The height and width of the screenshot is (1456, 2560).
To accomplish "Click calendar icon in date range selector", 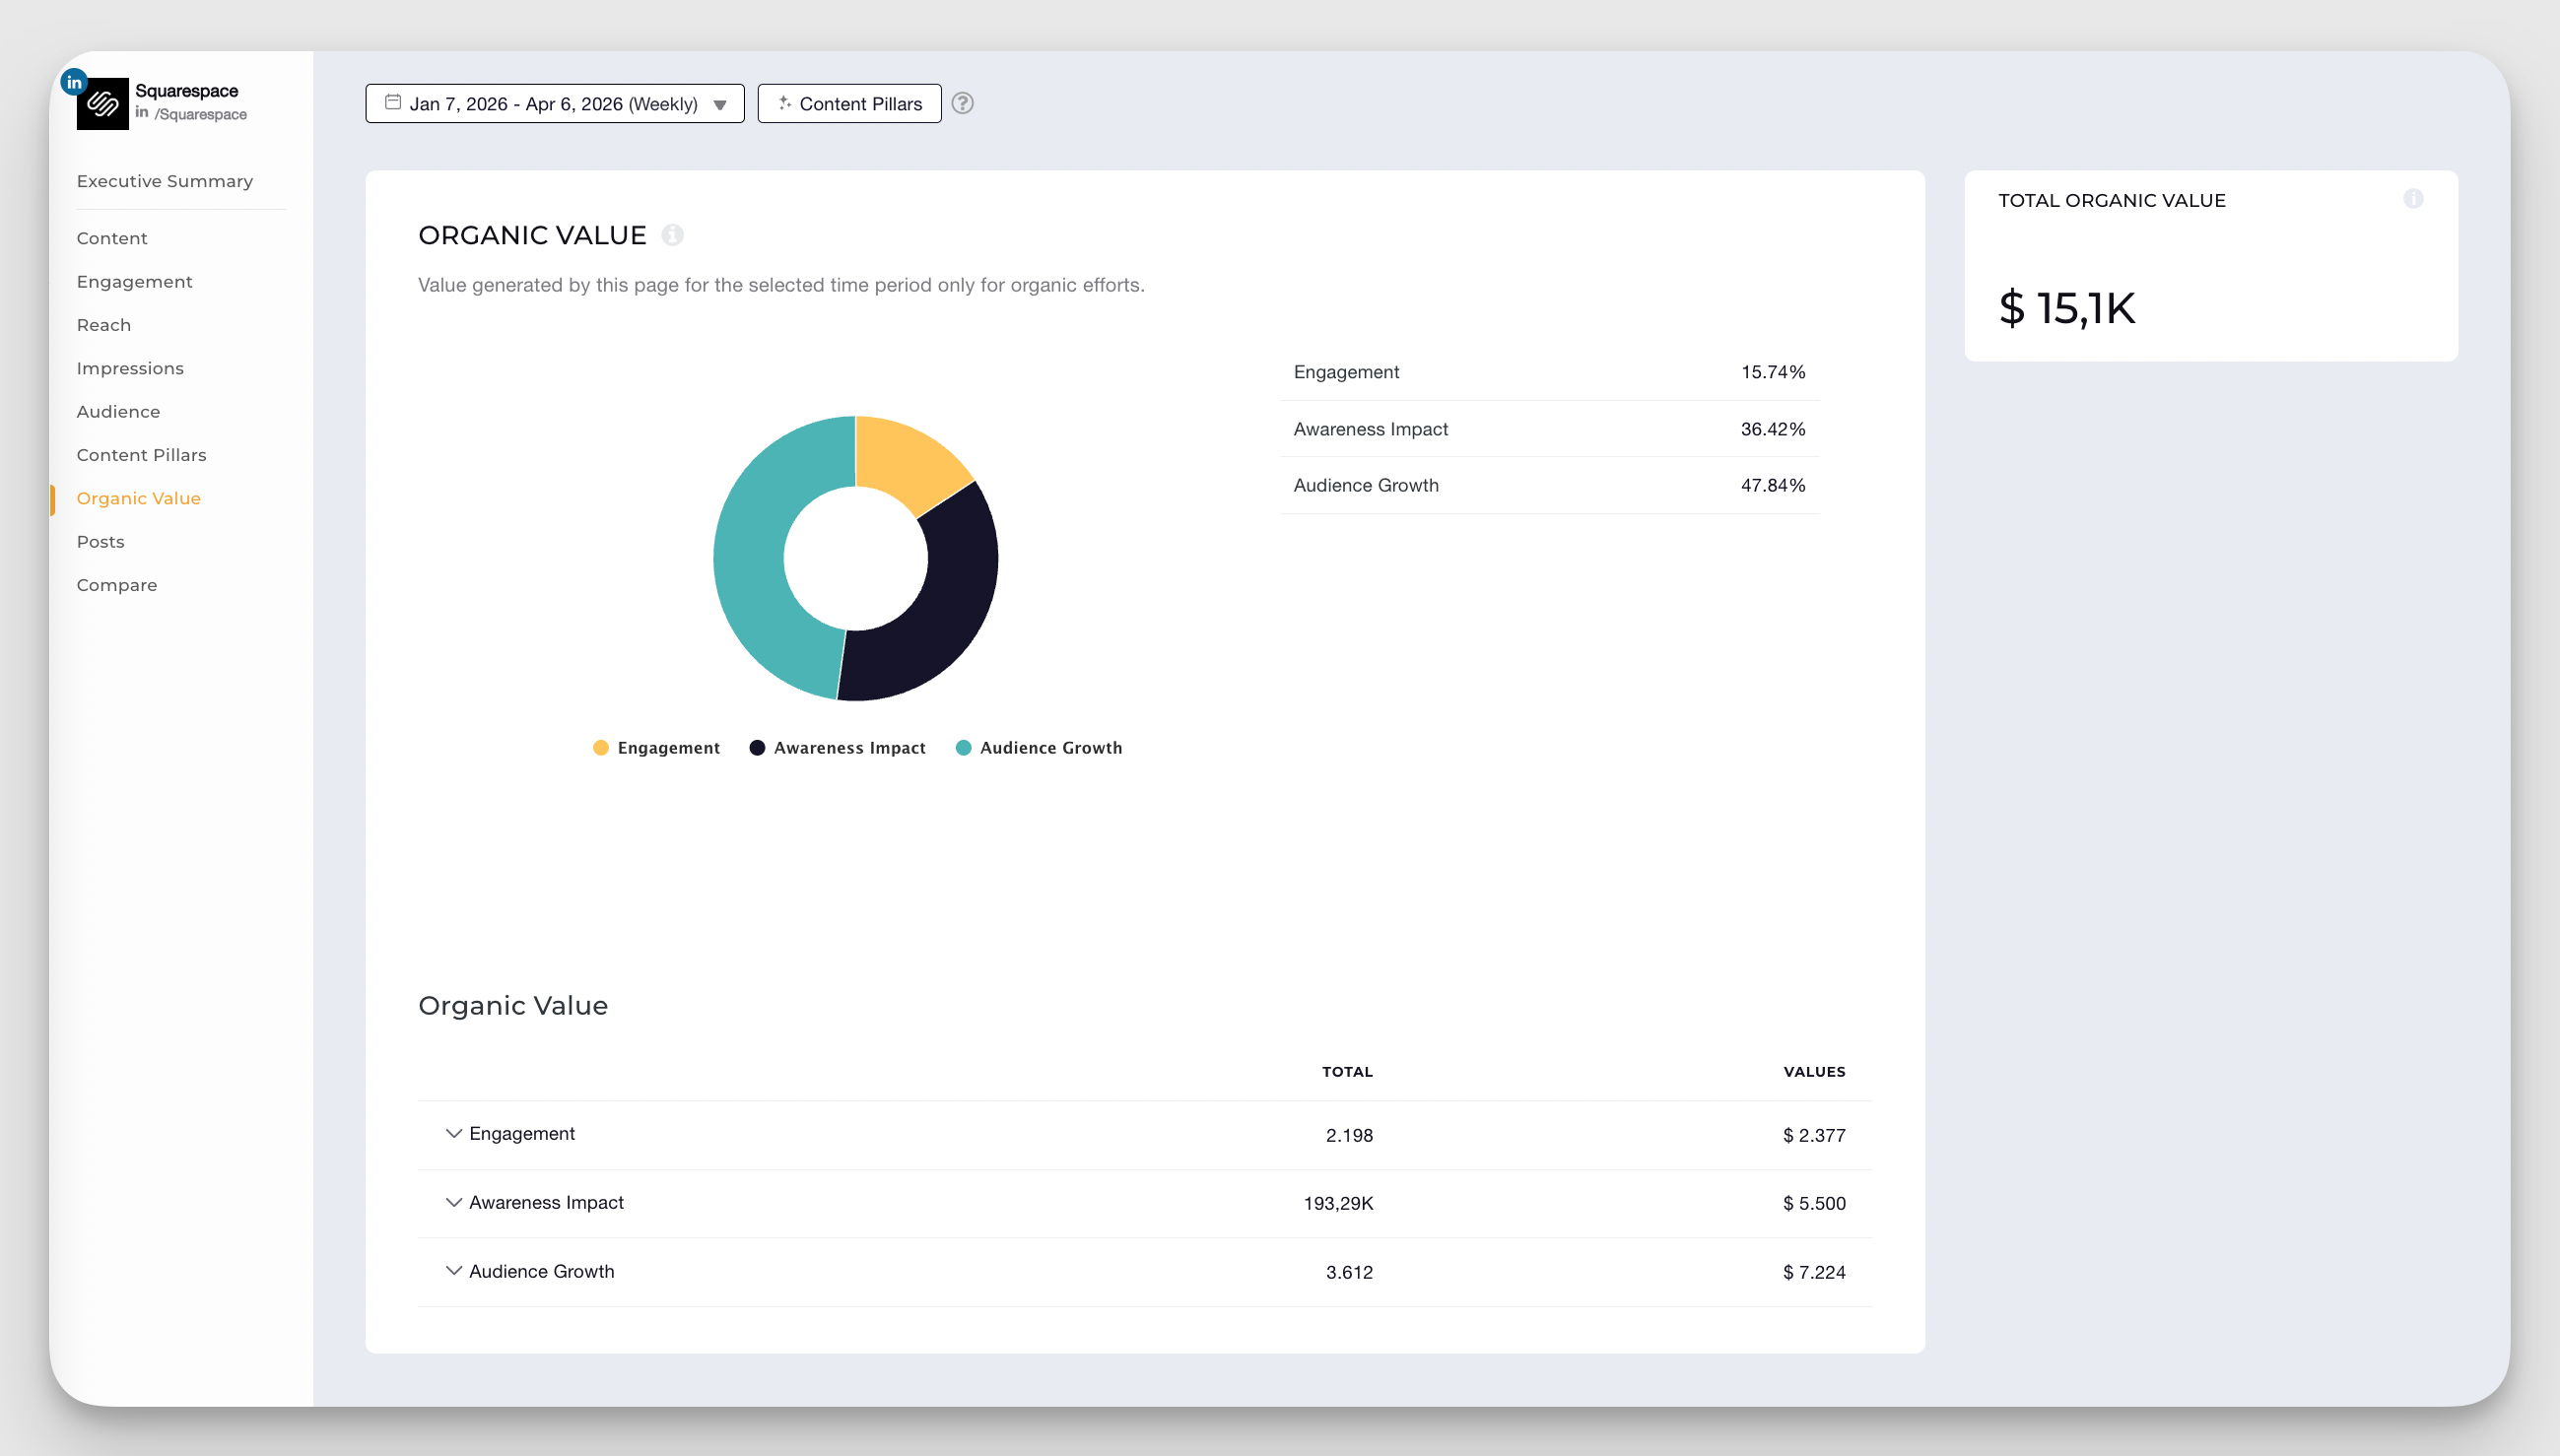I will (x=393, y=102).
